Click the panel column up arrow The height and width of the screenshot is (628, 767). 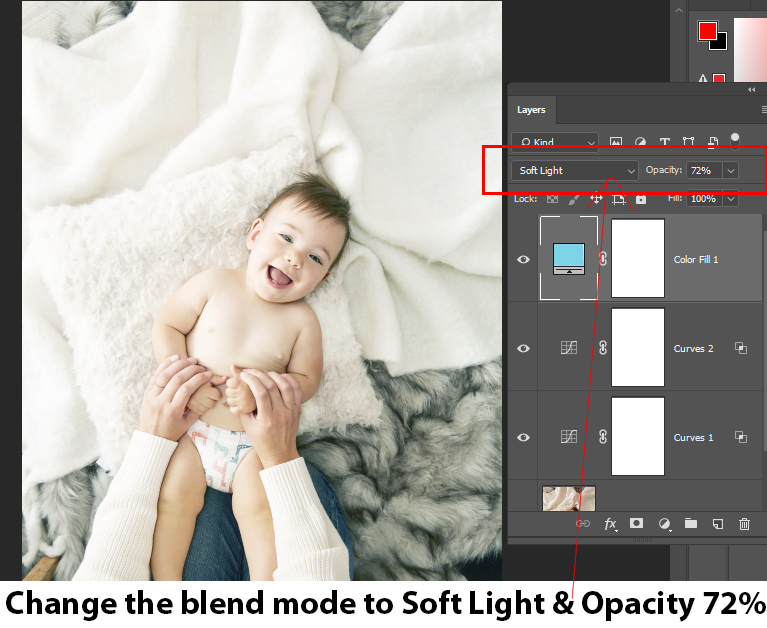coord(679,10)
